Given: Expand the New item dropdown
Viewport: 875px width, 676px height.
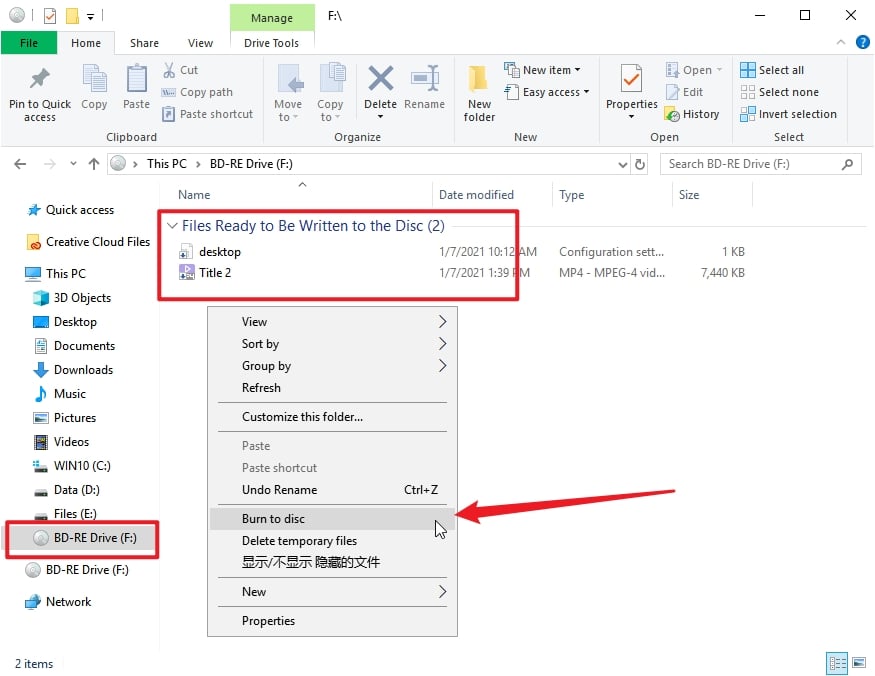Looking at the screenshot, I should coord(546,70).
